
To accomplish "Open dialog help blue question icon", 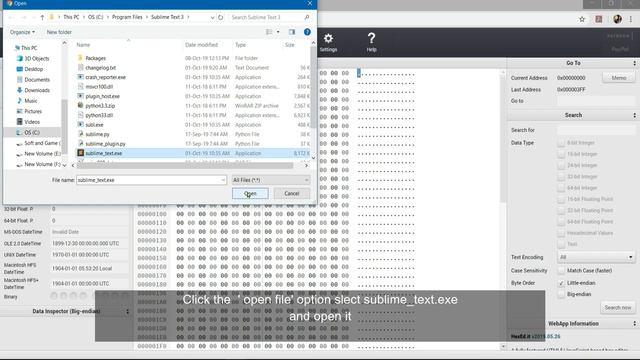I will point(307,32).
